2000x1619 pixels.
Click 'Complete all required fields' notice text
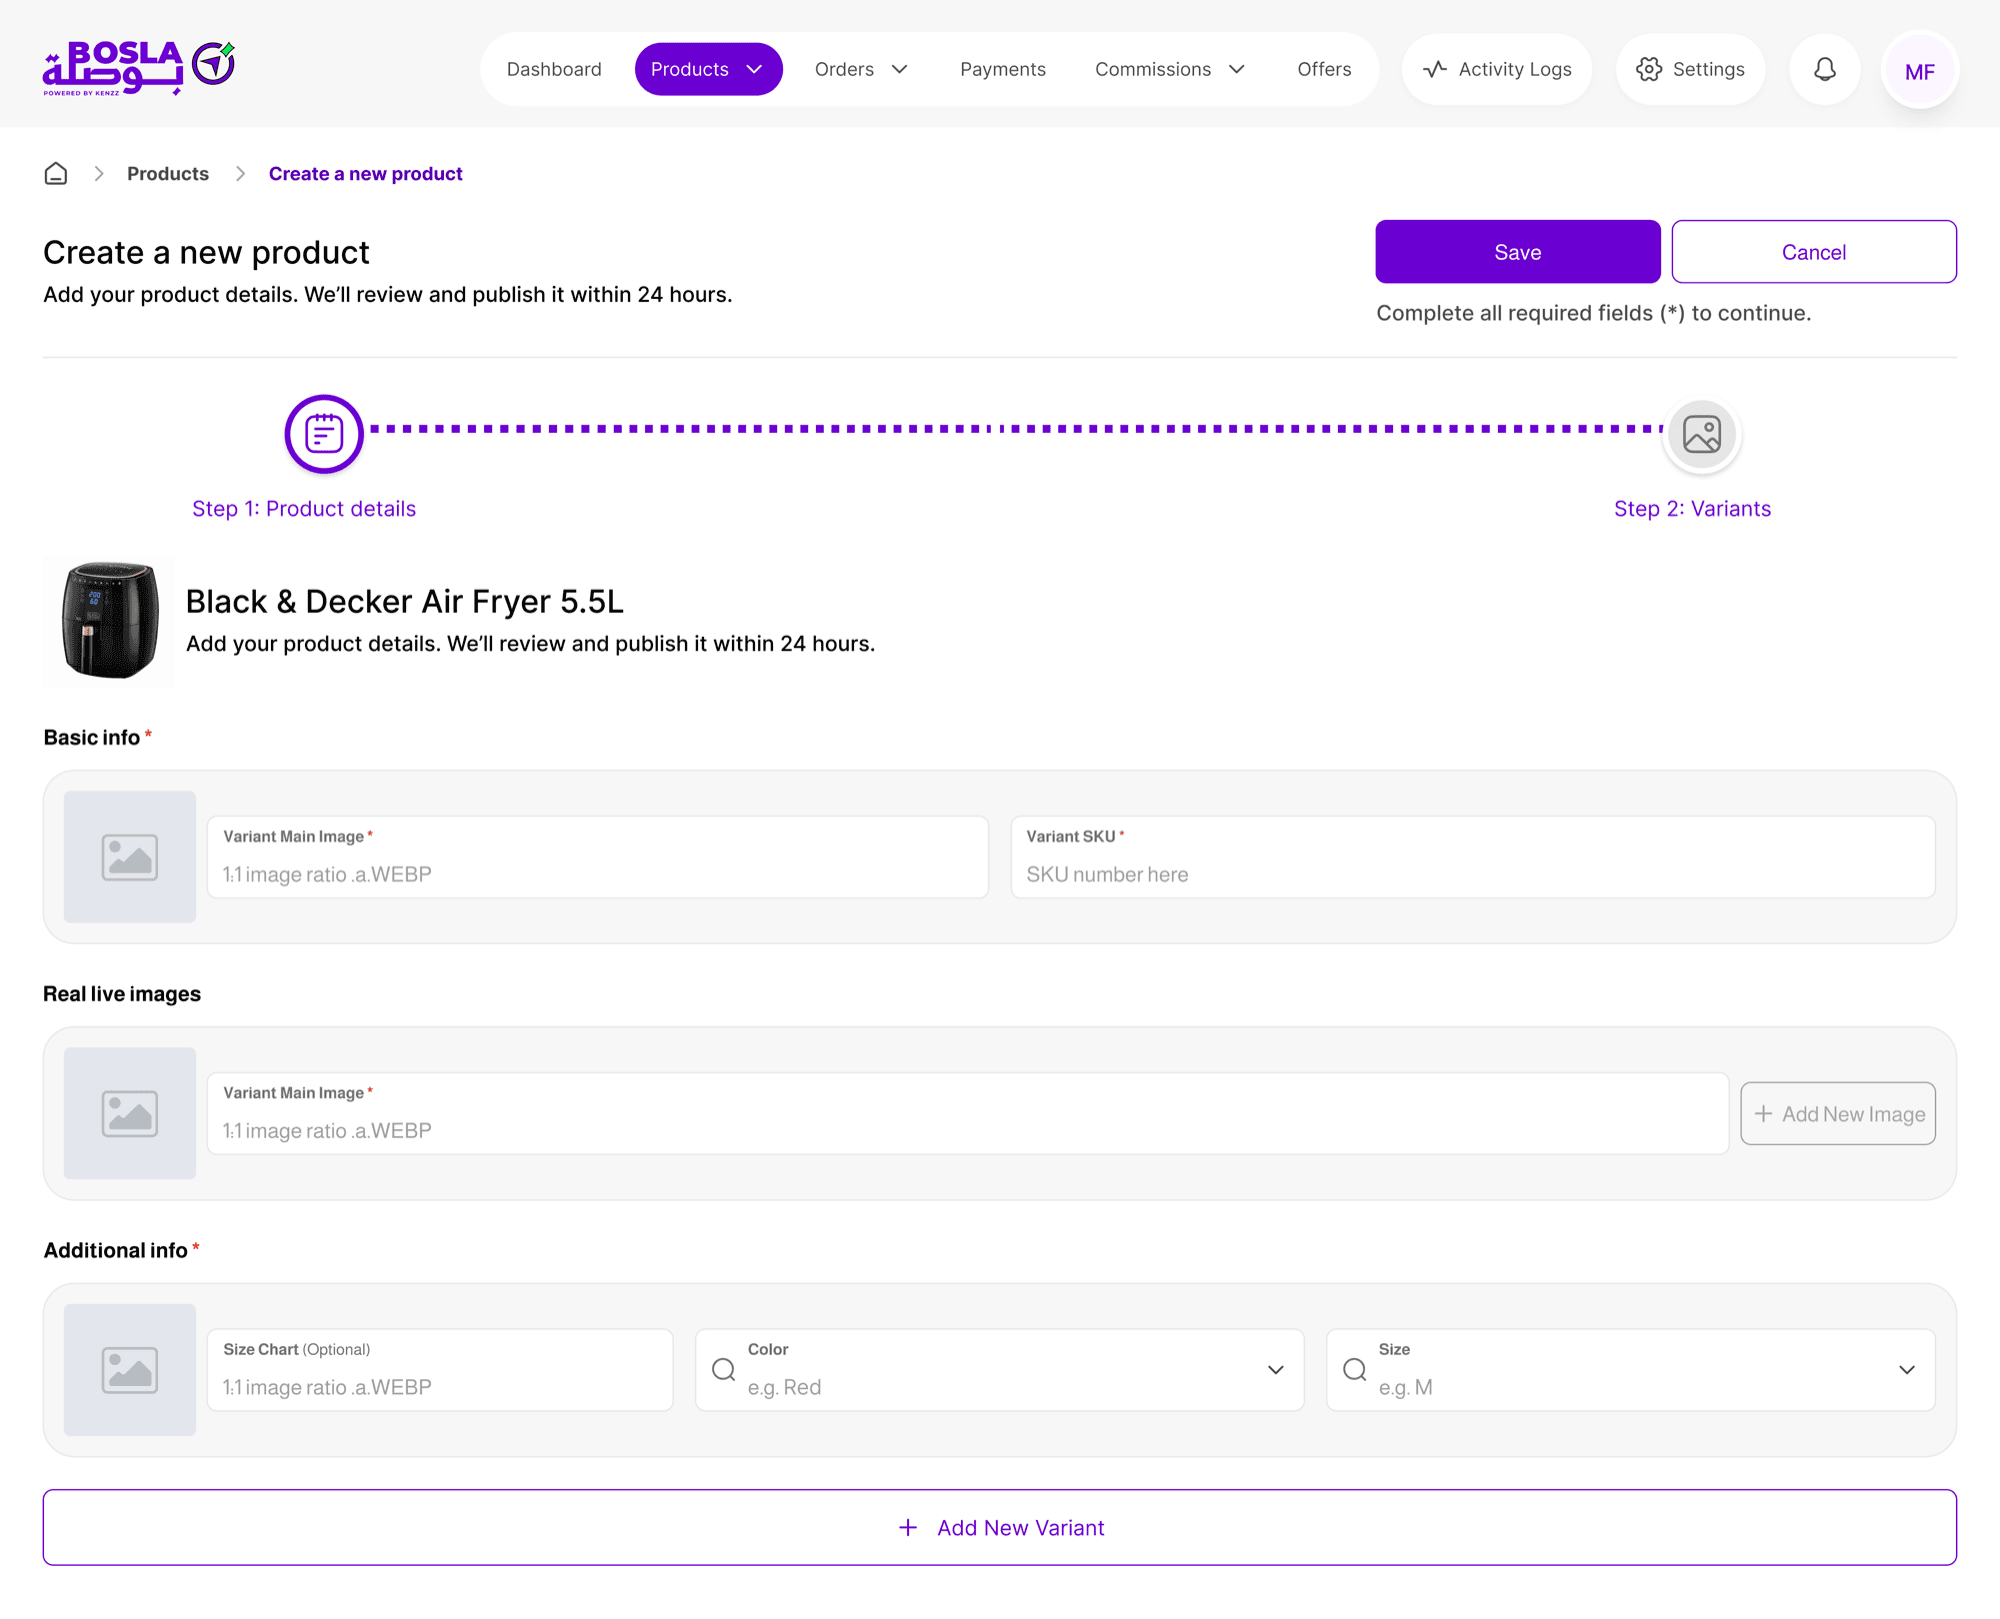[1594, 313]
